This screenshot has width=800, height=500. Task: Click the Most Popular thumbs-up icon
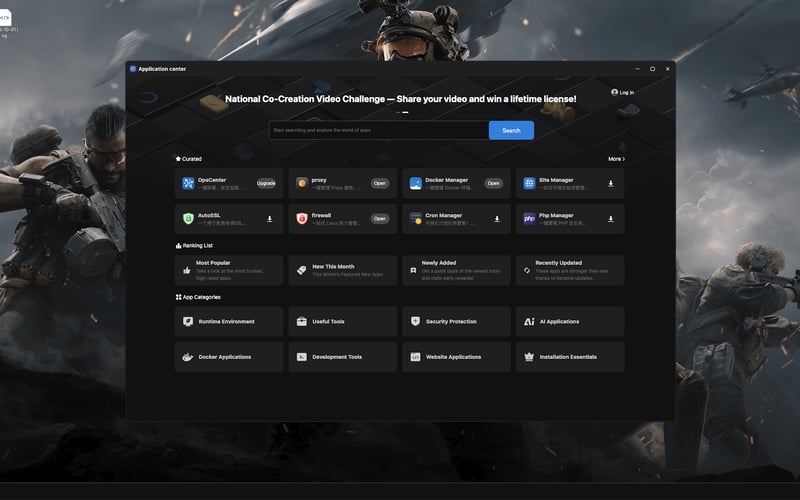(187, 270)
